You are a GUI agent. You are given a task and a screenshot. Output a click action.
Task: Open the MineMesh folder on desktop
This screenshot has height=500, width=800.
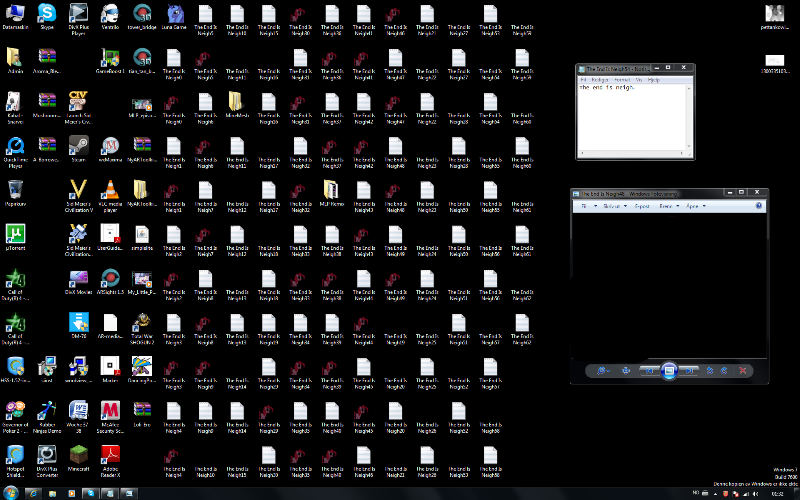point(237,105)
